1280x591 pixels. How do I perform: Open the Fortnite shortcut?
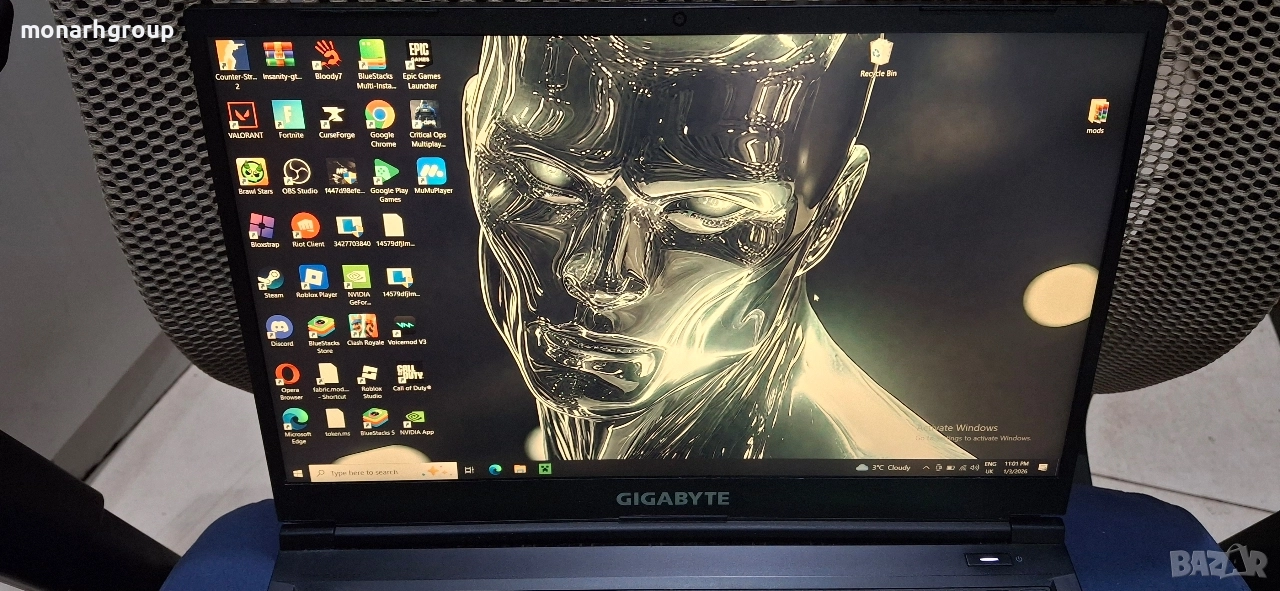point(289,116)
